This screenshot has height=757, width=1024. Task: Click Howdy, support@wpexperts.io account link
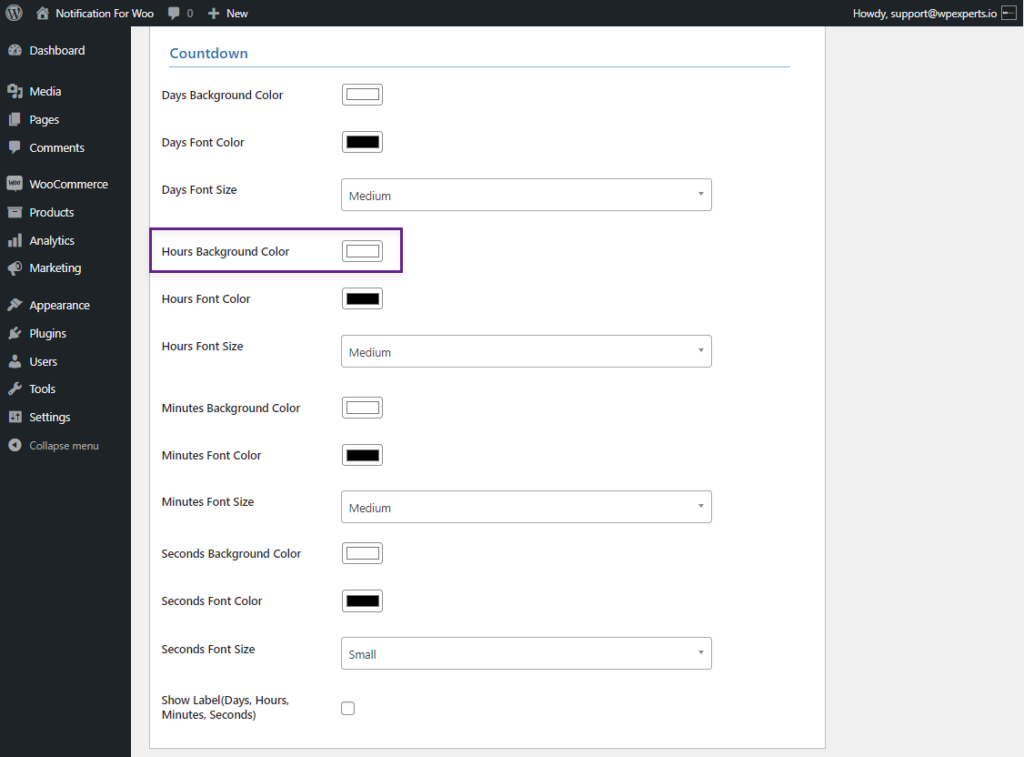pos(925,13)
